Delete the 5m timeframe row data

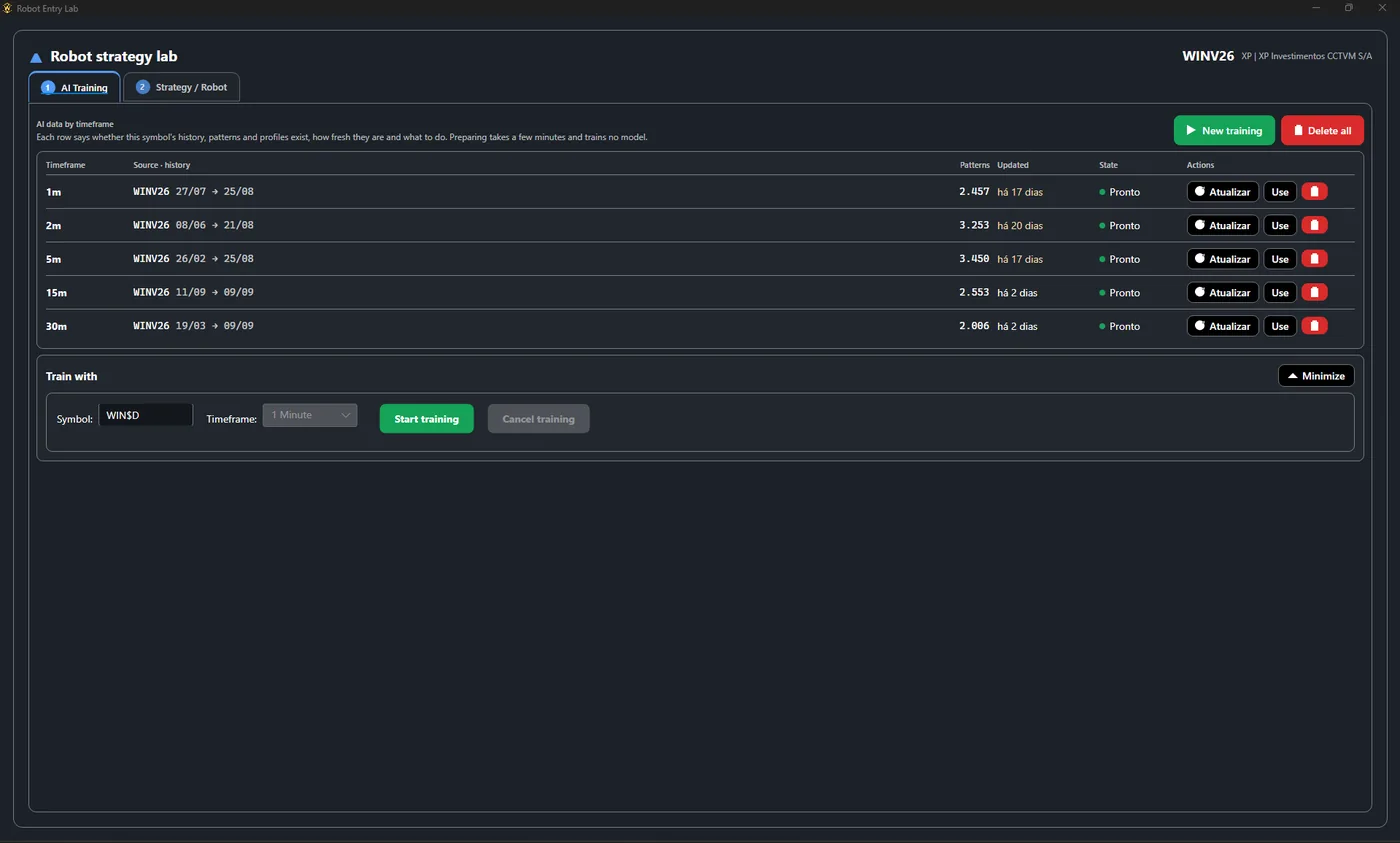pyautogui.click(x=1314, y=258)
